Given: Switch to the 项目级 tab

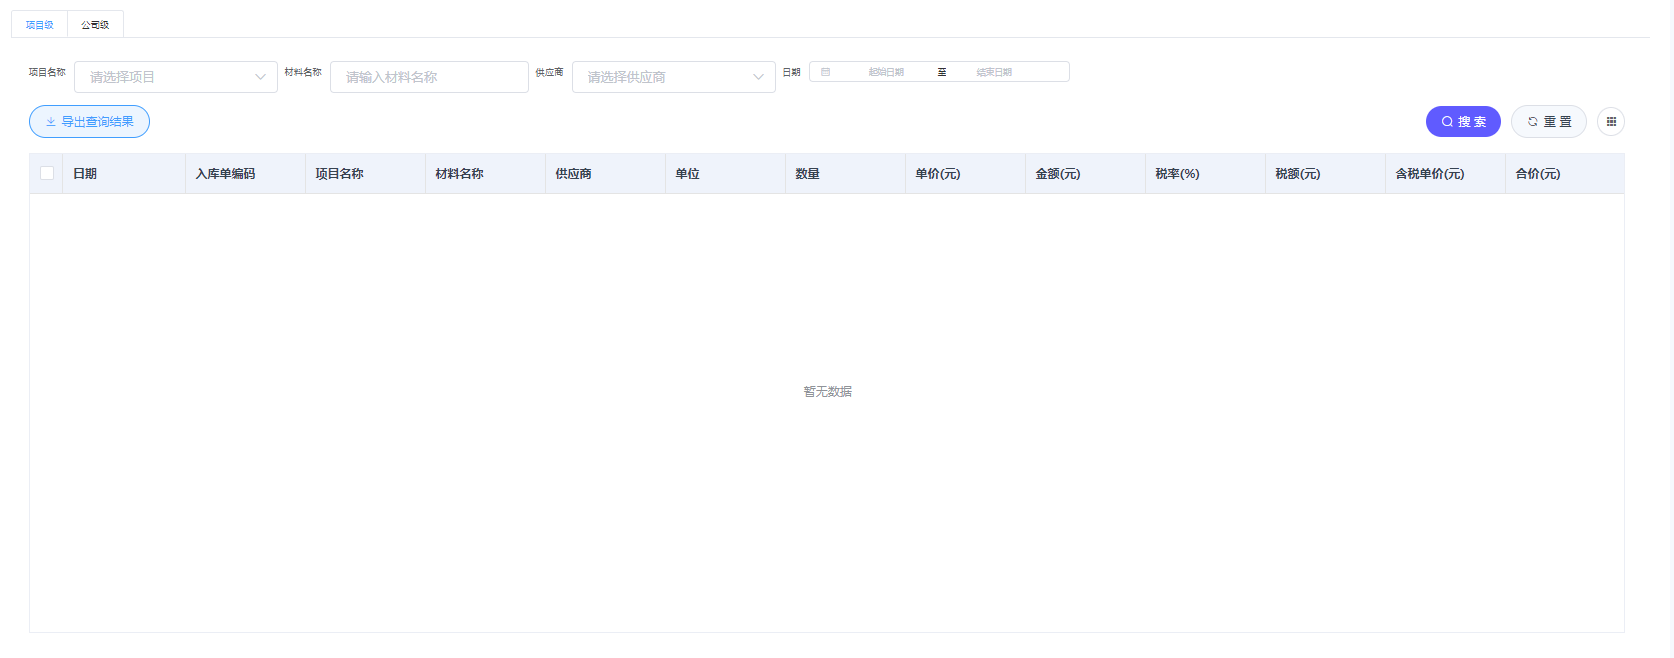Looking at the screenshot, I should [40, 25].
